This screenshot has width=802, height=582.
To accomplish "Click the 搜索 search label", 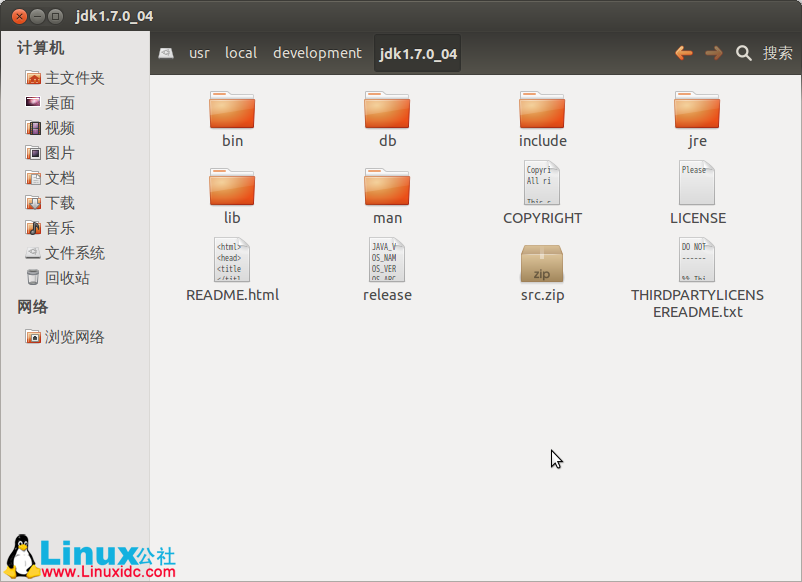I will [777, 53].
